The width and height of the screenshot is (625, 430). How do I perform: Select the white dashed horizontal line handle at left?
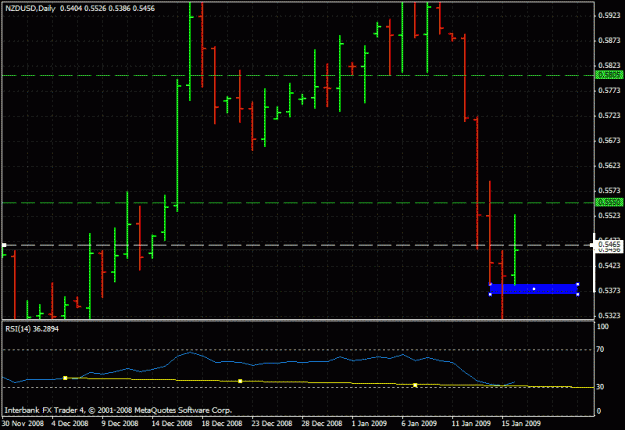(4, 245)
